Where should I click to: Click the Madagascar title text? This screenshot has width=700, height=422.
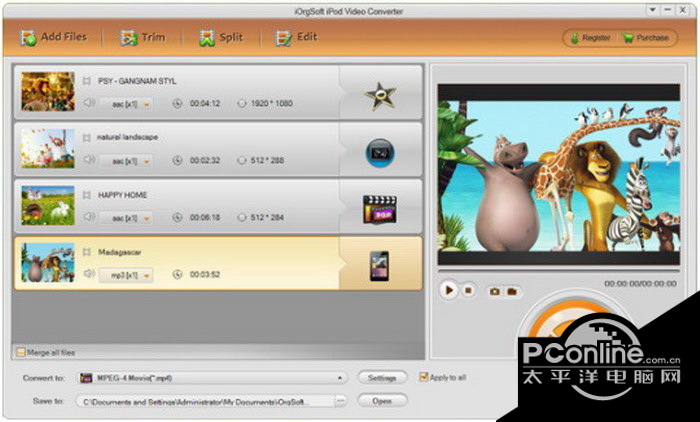[120, 252]
